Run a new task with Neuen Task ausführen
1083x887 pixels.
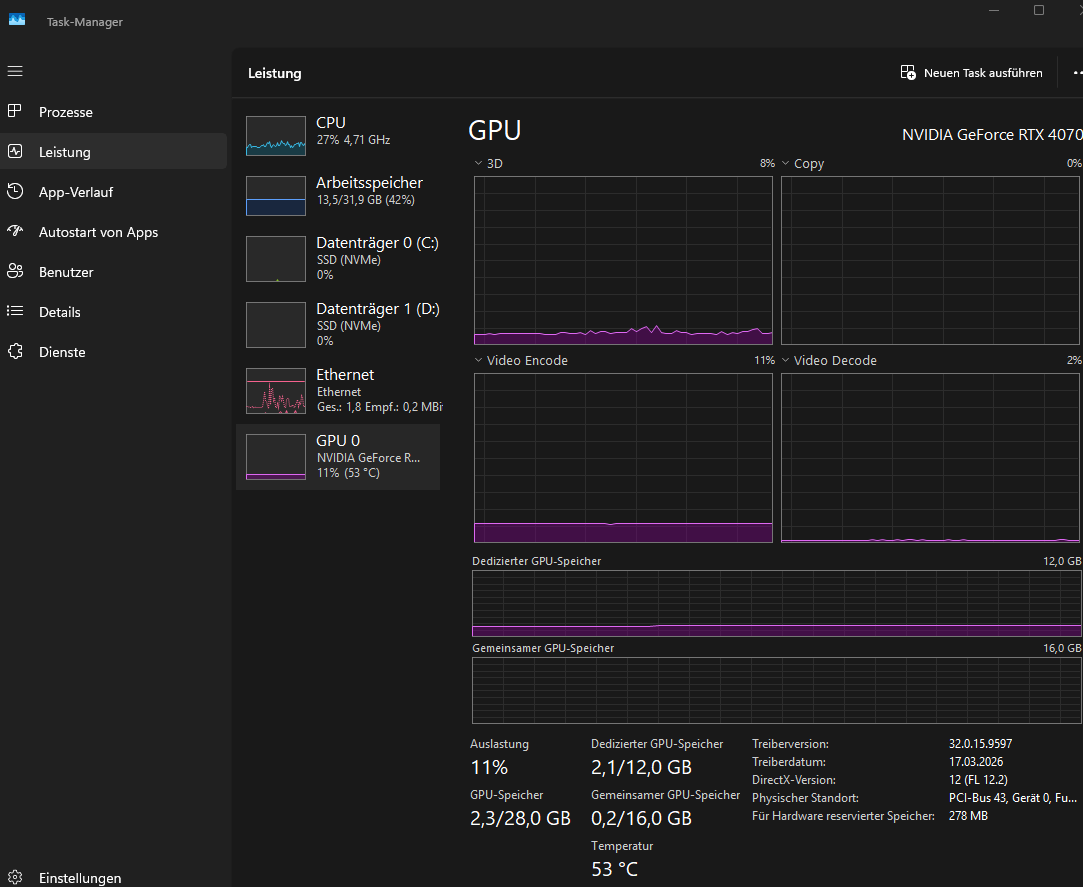click(x=972, y=73)
